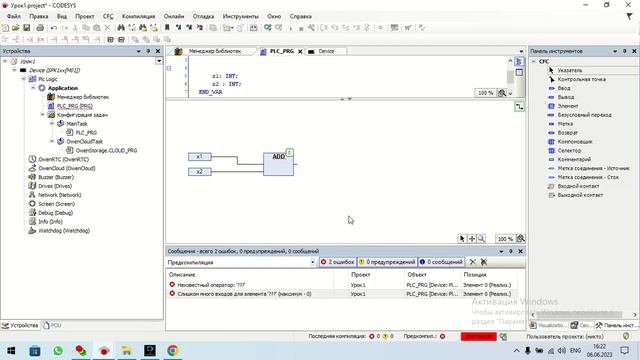Pick the Элемент box tool
The image size is (640, 360).
(568, 106)
